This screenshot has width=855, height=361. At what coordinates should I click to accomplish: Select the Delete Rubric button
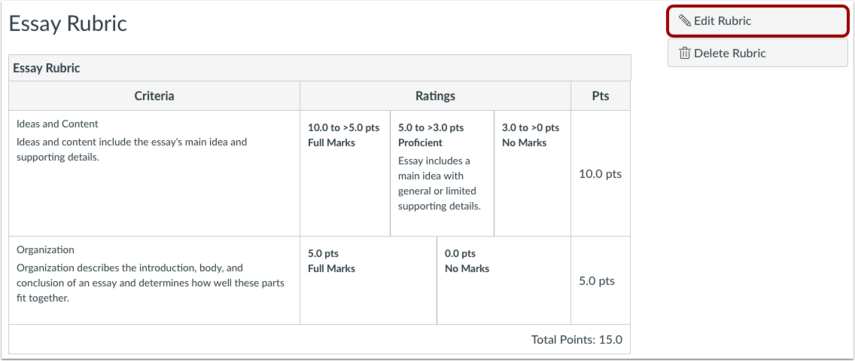click(758, 53)
